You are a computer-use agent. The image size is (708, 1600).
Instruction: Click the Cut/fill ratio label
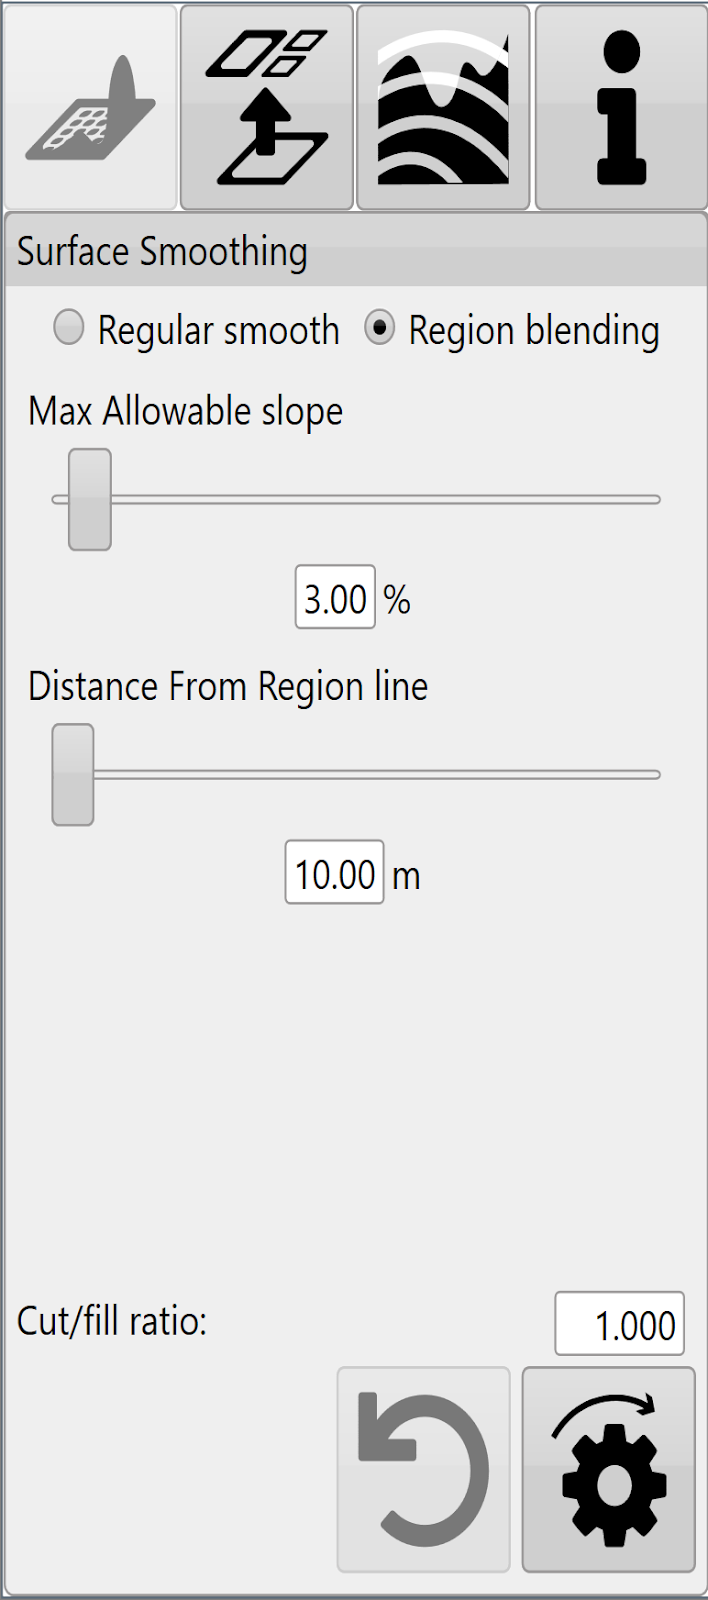click(x=112, y=1322)
